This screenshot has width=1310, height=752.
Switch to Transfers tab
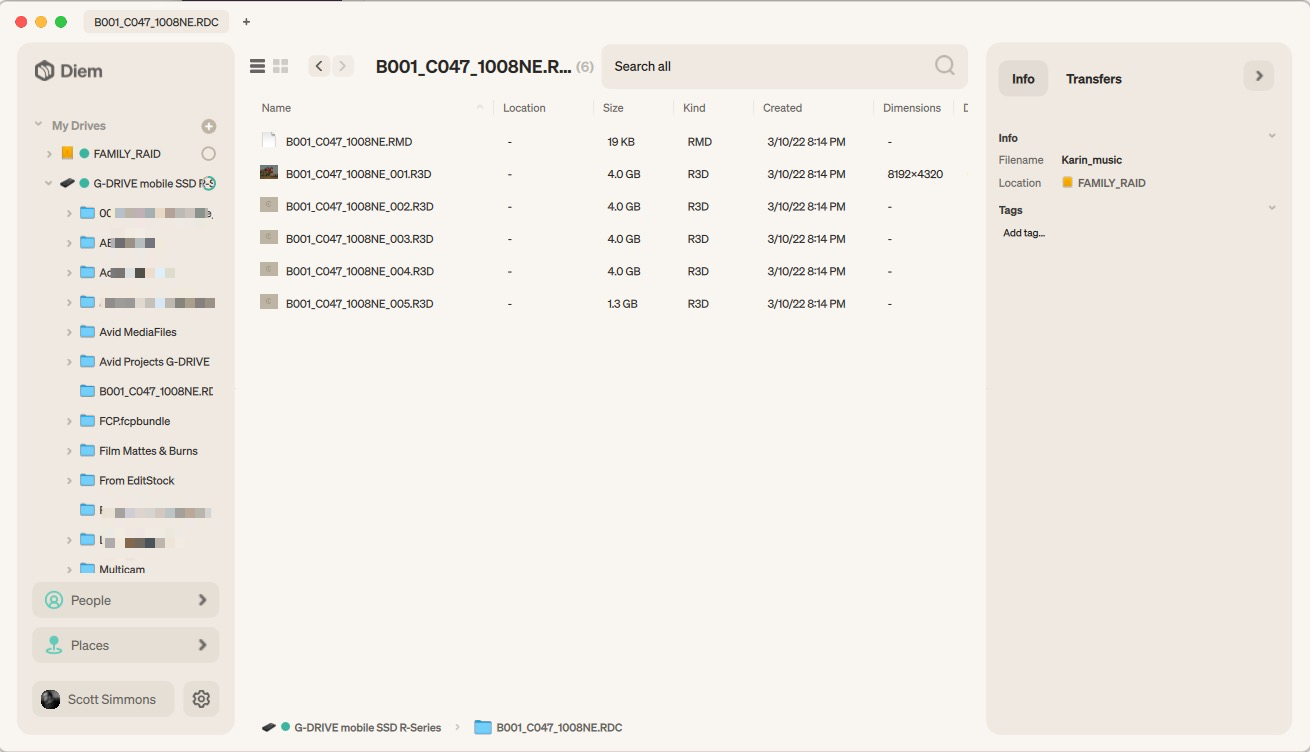[x=1093, y=79]
